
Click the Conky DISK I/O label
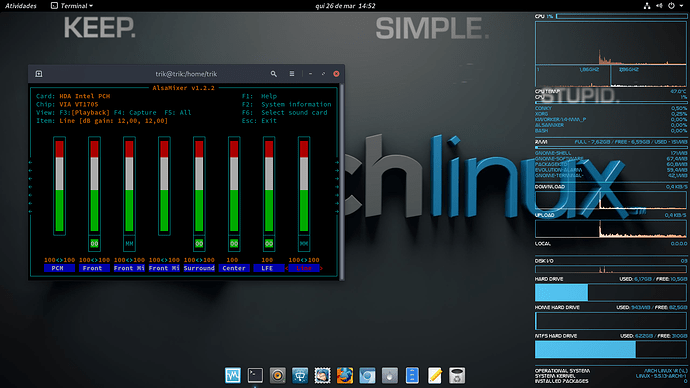(544, 261)
